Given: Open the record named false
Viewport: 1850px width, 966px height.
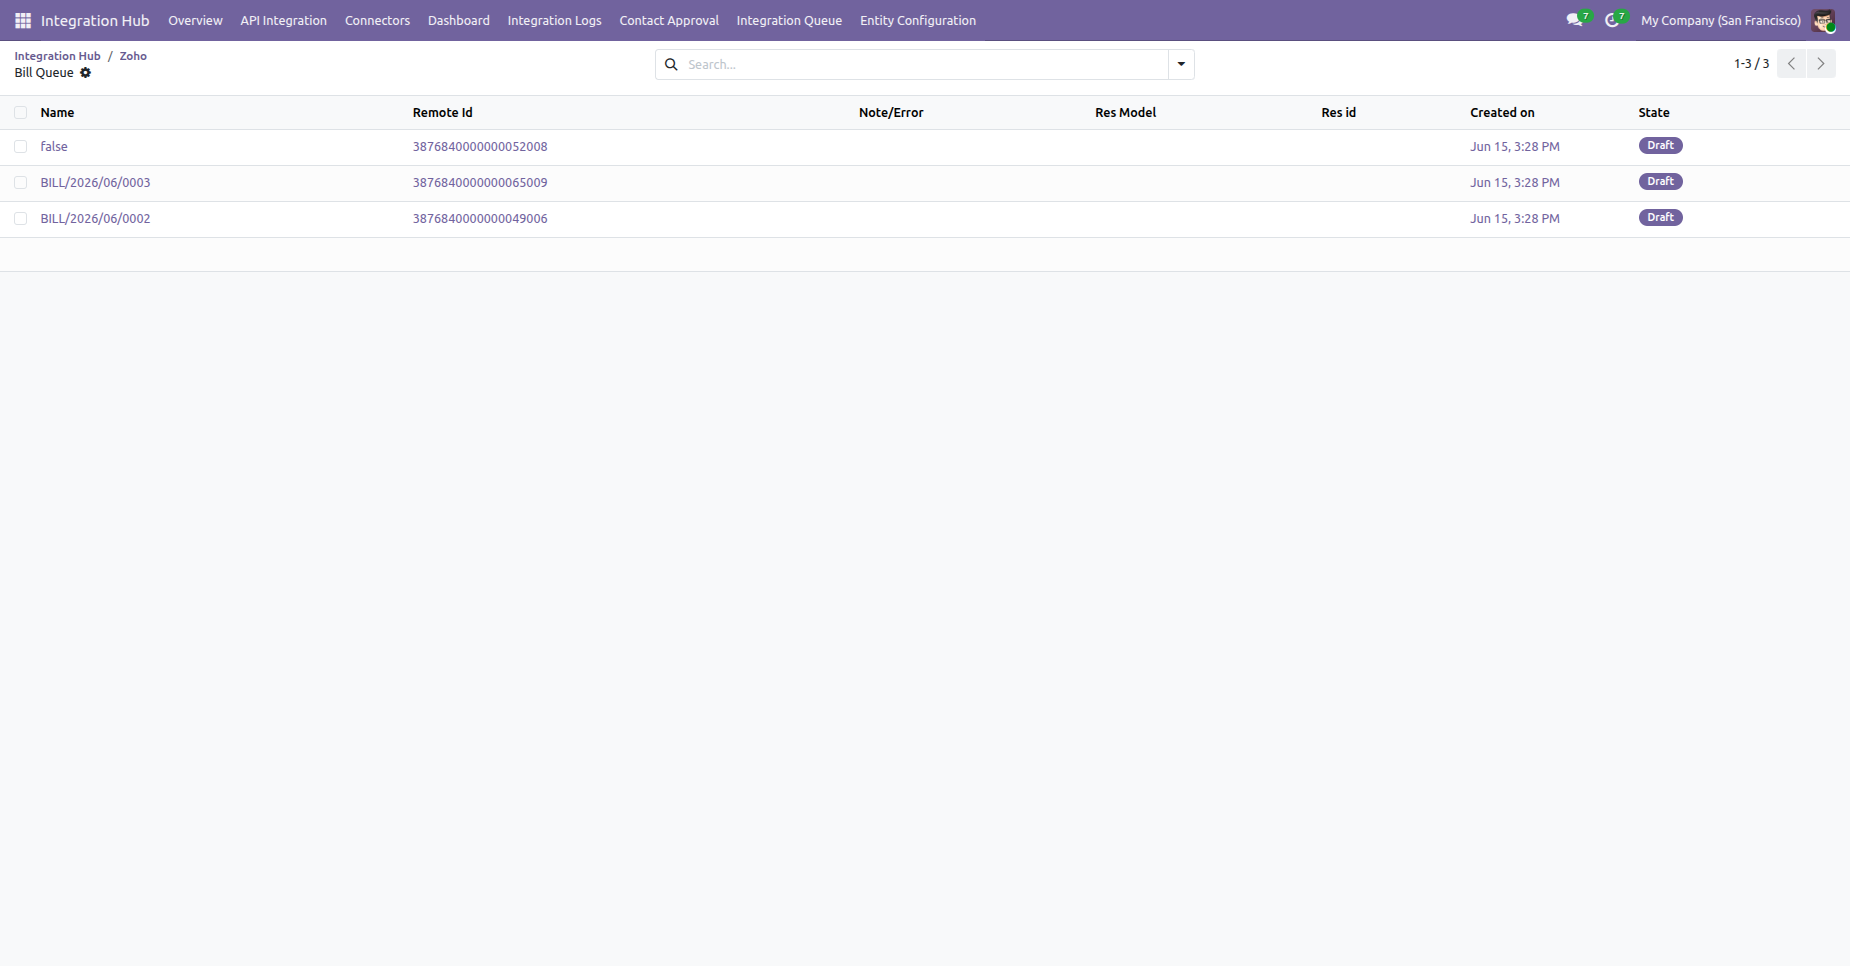Looking at the screenshot, I should 54,147.
